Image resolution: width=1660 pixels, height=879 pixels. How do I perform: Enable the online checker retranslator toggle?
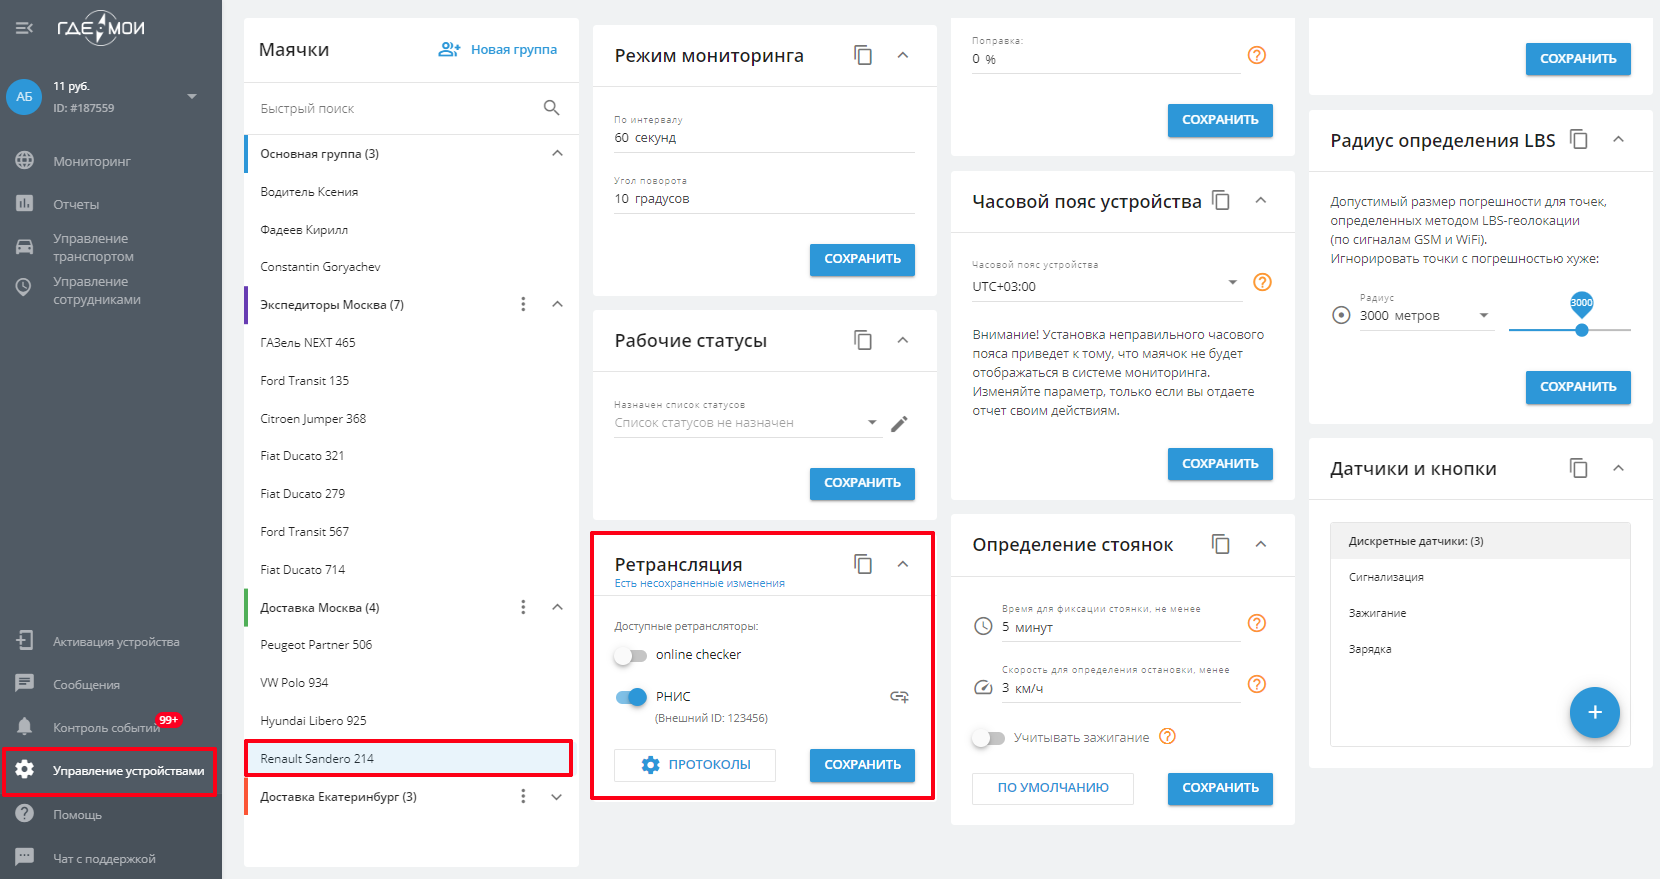click(x=631, y=656)
